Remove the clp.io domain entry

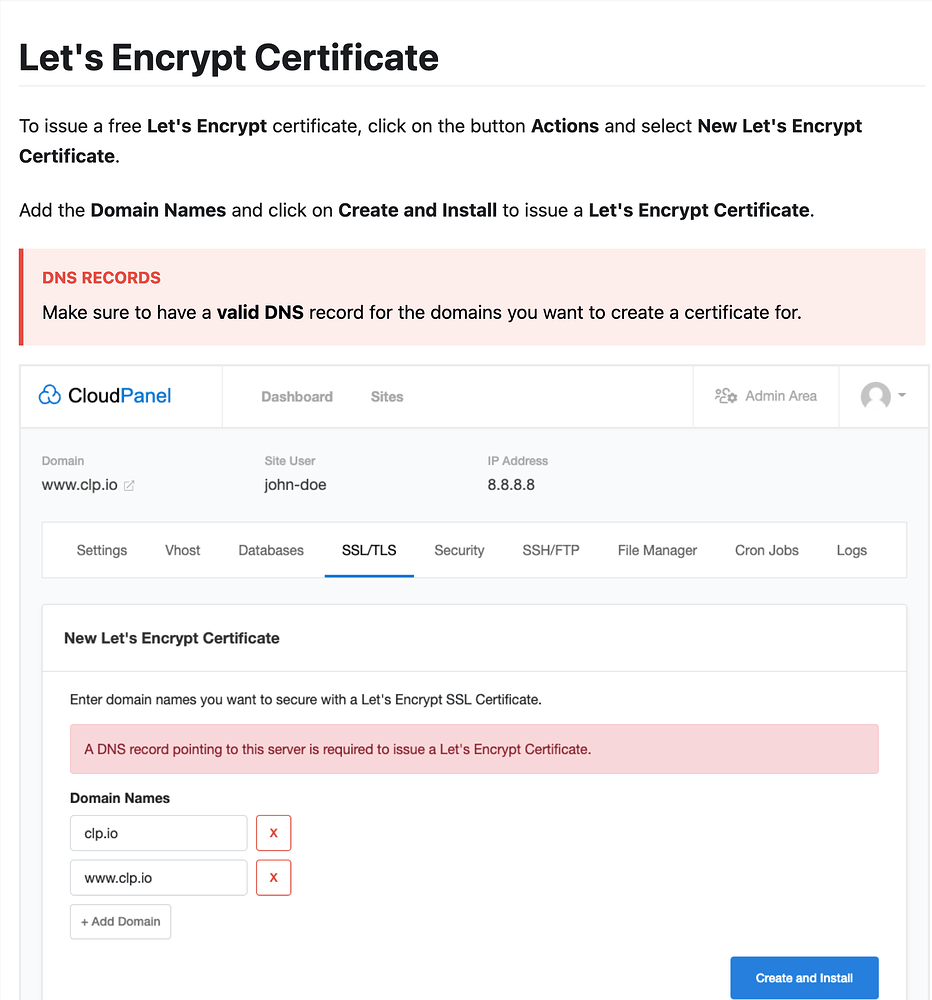[273, 832]
